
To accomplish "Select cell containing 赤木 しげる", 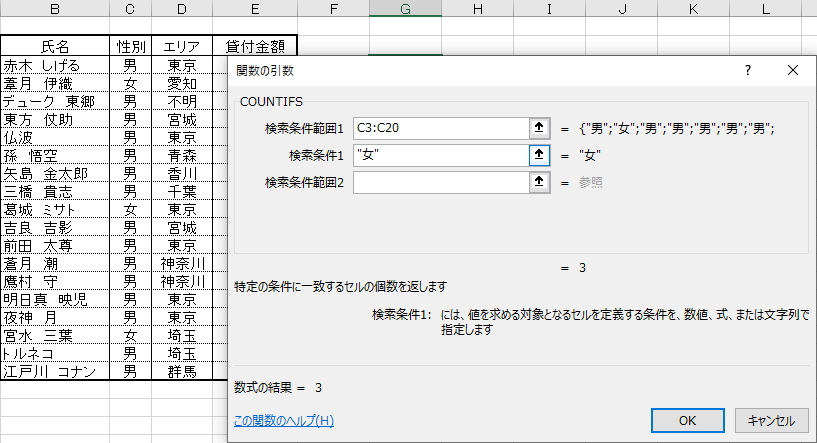I will point(55,65).
